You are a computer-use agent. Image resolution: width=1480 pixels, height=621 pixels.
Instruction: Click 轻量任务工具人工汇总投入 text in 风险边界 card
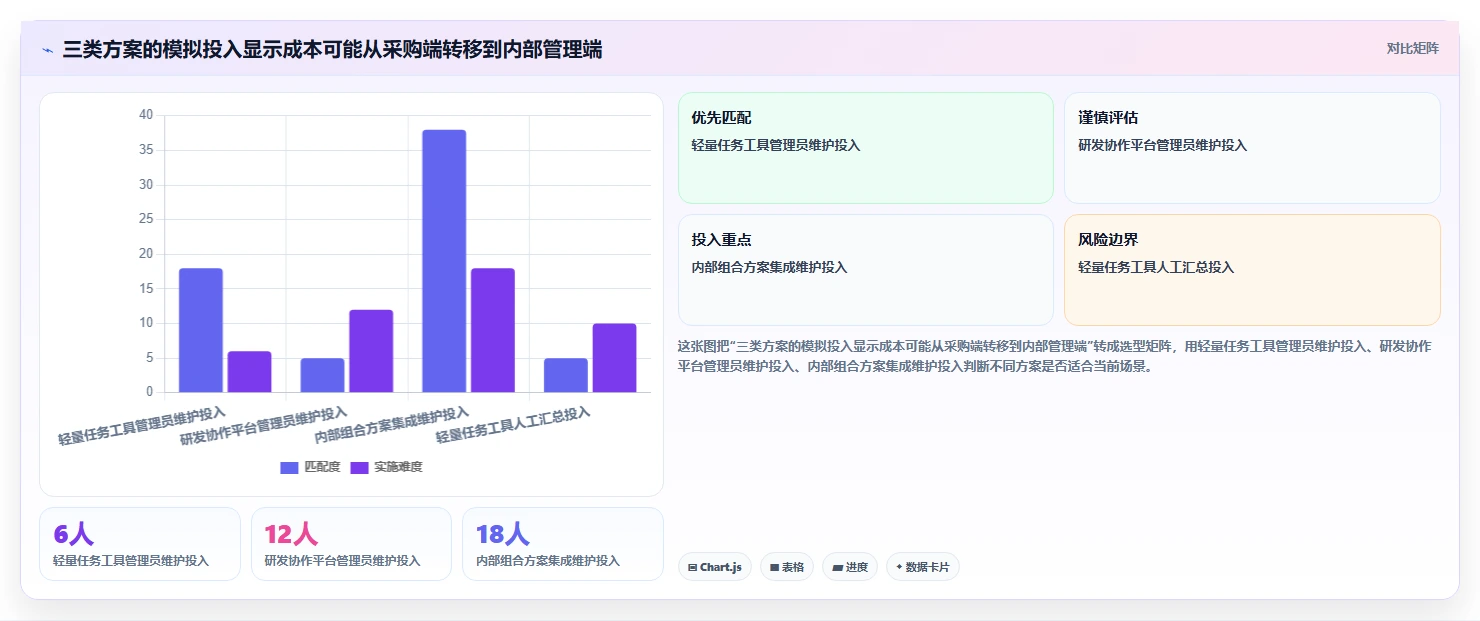click(1156, 267)
